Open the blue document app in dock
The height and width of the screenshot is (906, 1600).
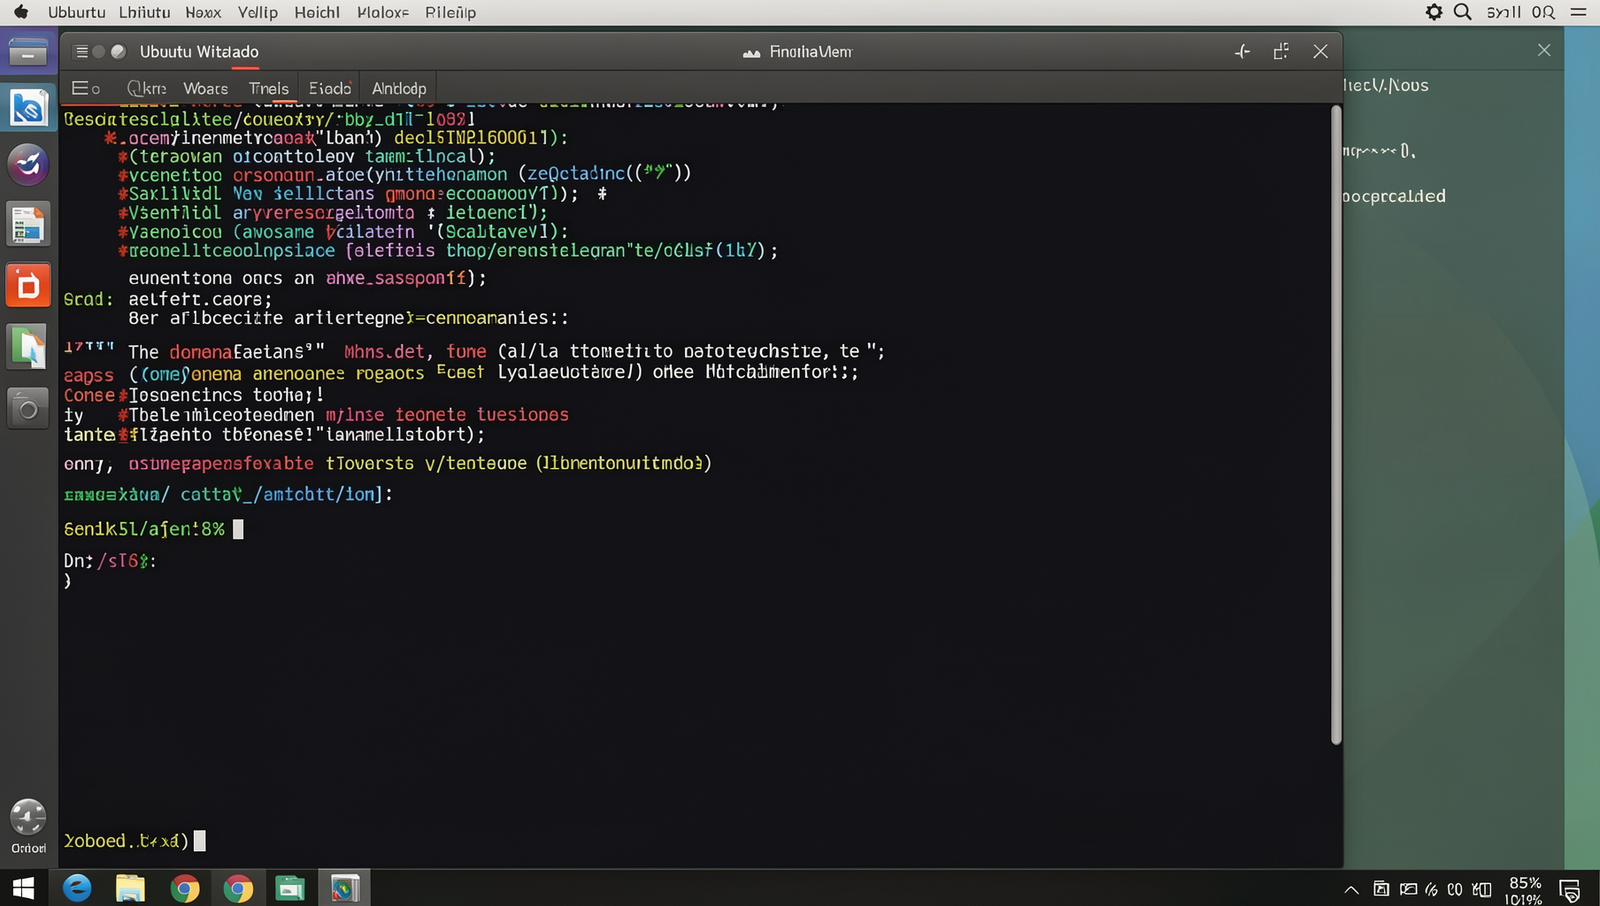pyautogui.click(x=28, y=107)
